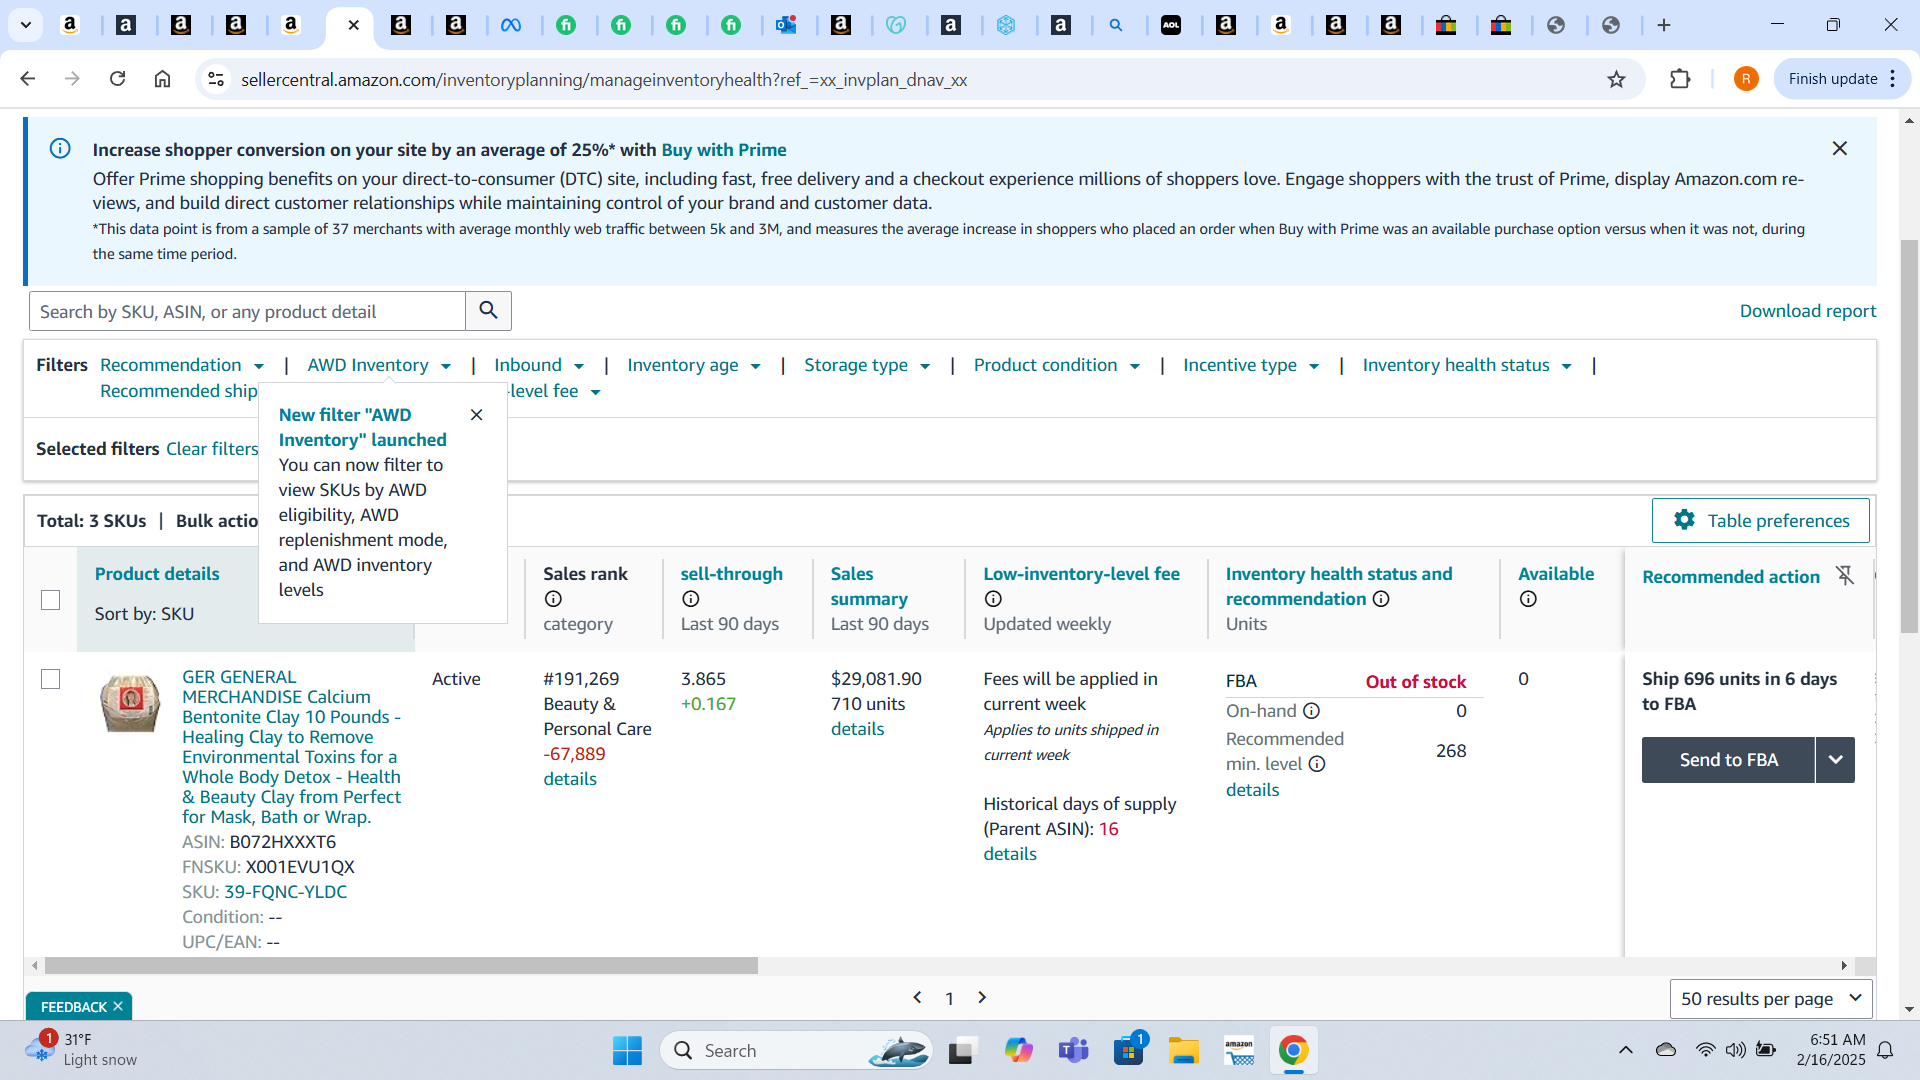Unpin the Recommended action column
Image resolution: width=1920 pixels, height=1080 pixels.
coord(1845,575)
